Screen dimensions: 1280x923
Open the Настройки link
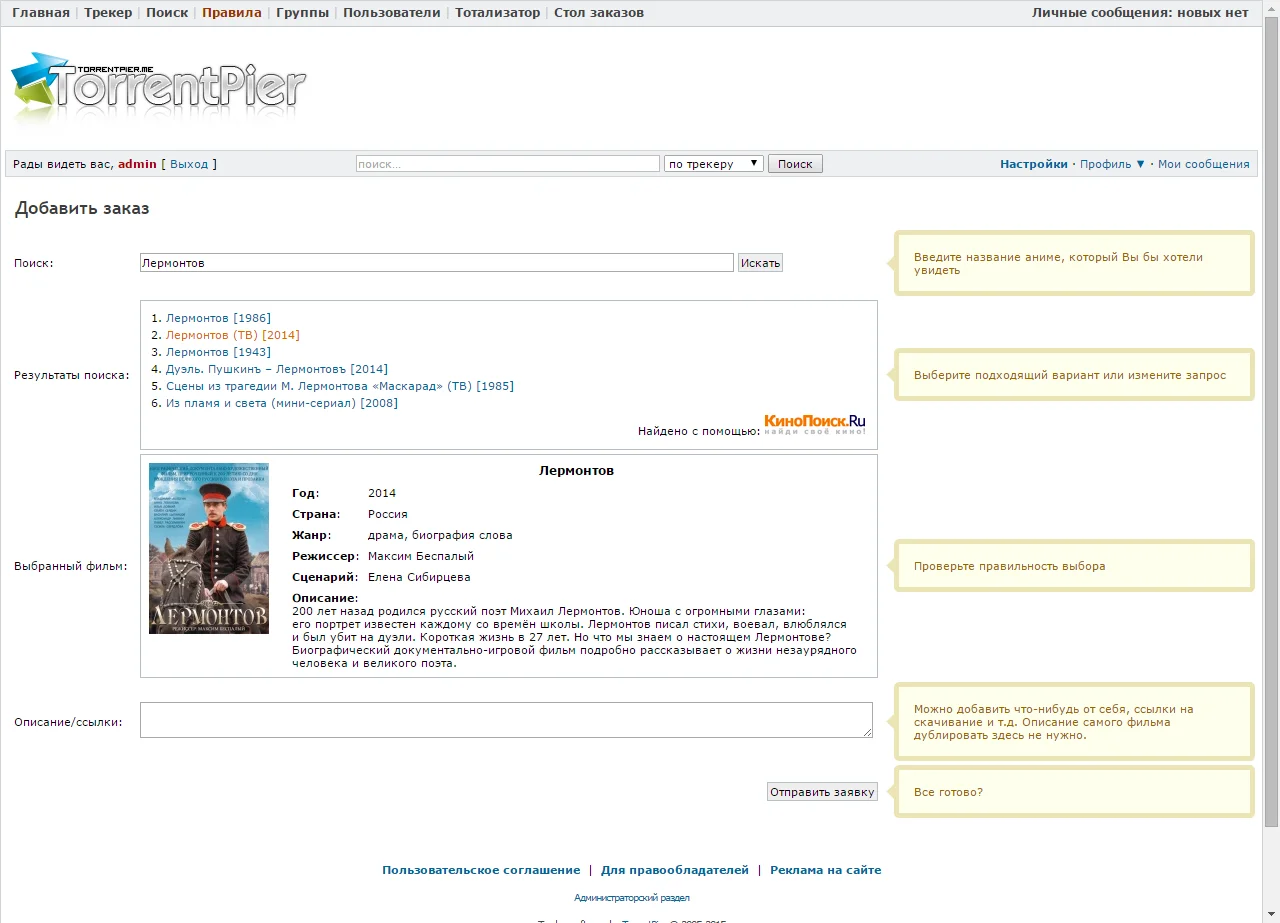click(x=1034, y=164)
